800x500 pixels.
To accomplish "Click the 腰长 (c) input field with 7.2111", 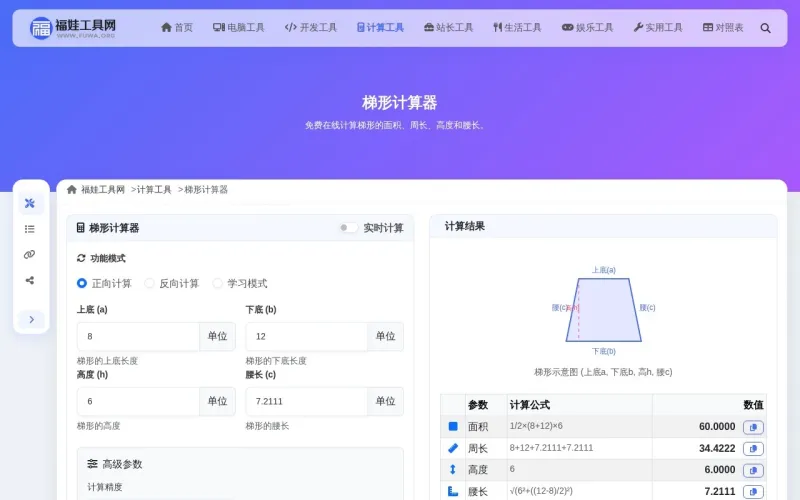I will click(x=306, y=401).
